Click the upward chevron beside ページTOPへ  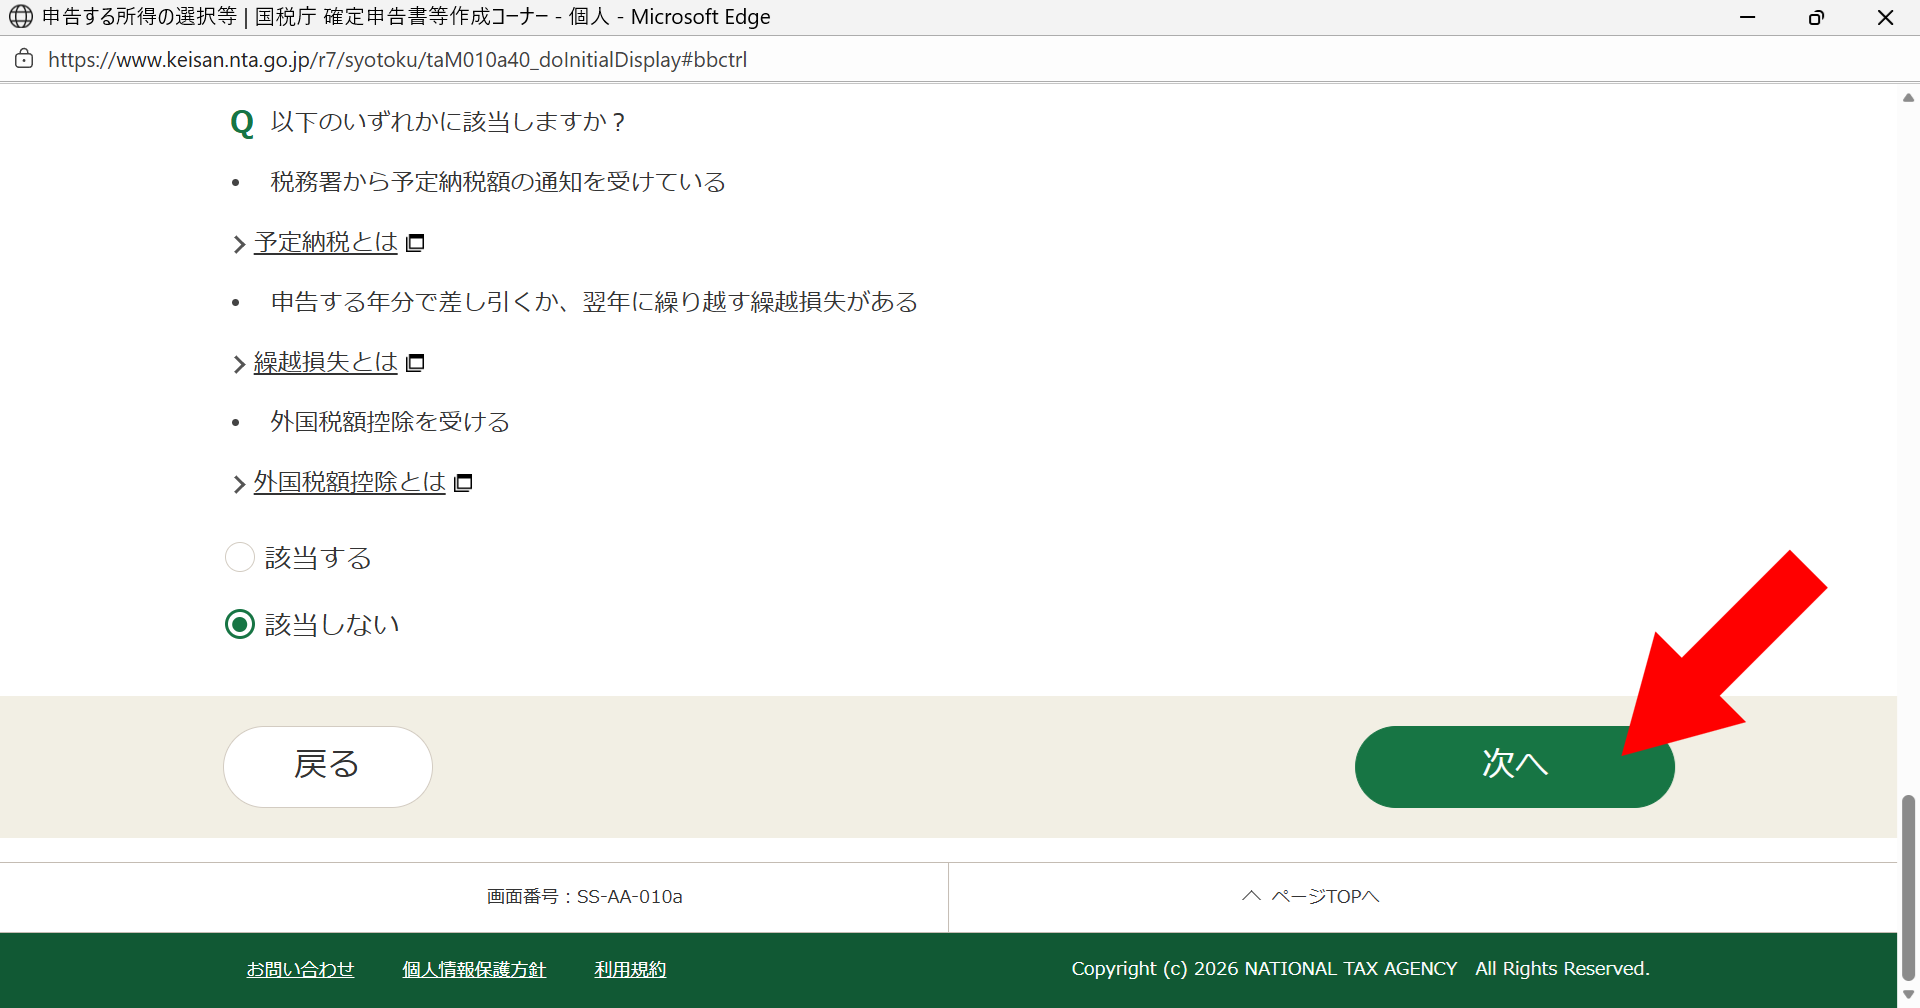click(1249, 895)
